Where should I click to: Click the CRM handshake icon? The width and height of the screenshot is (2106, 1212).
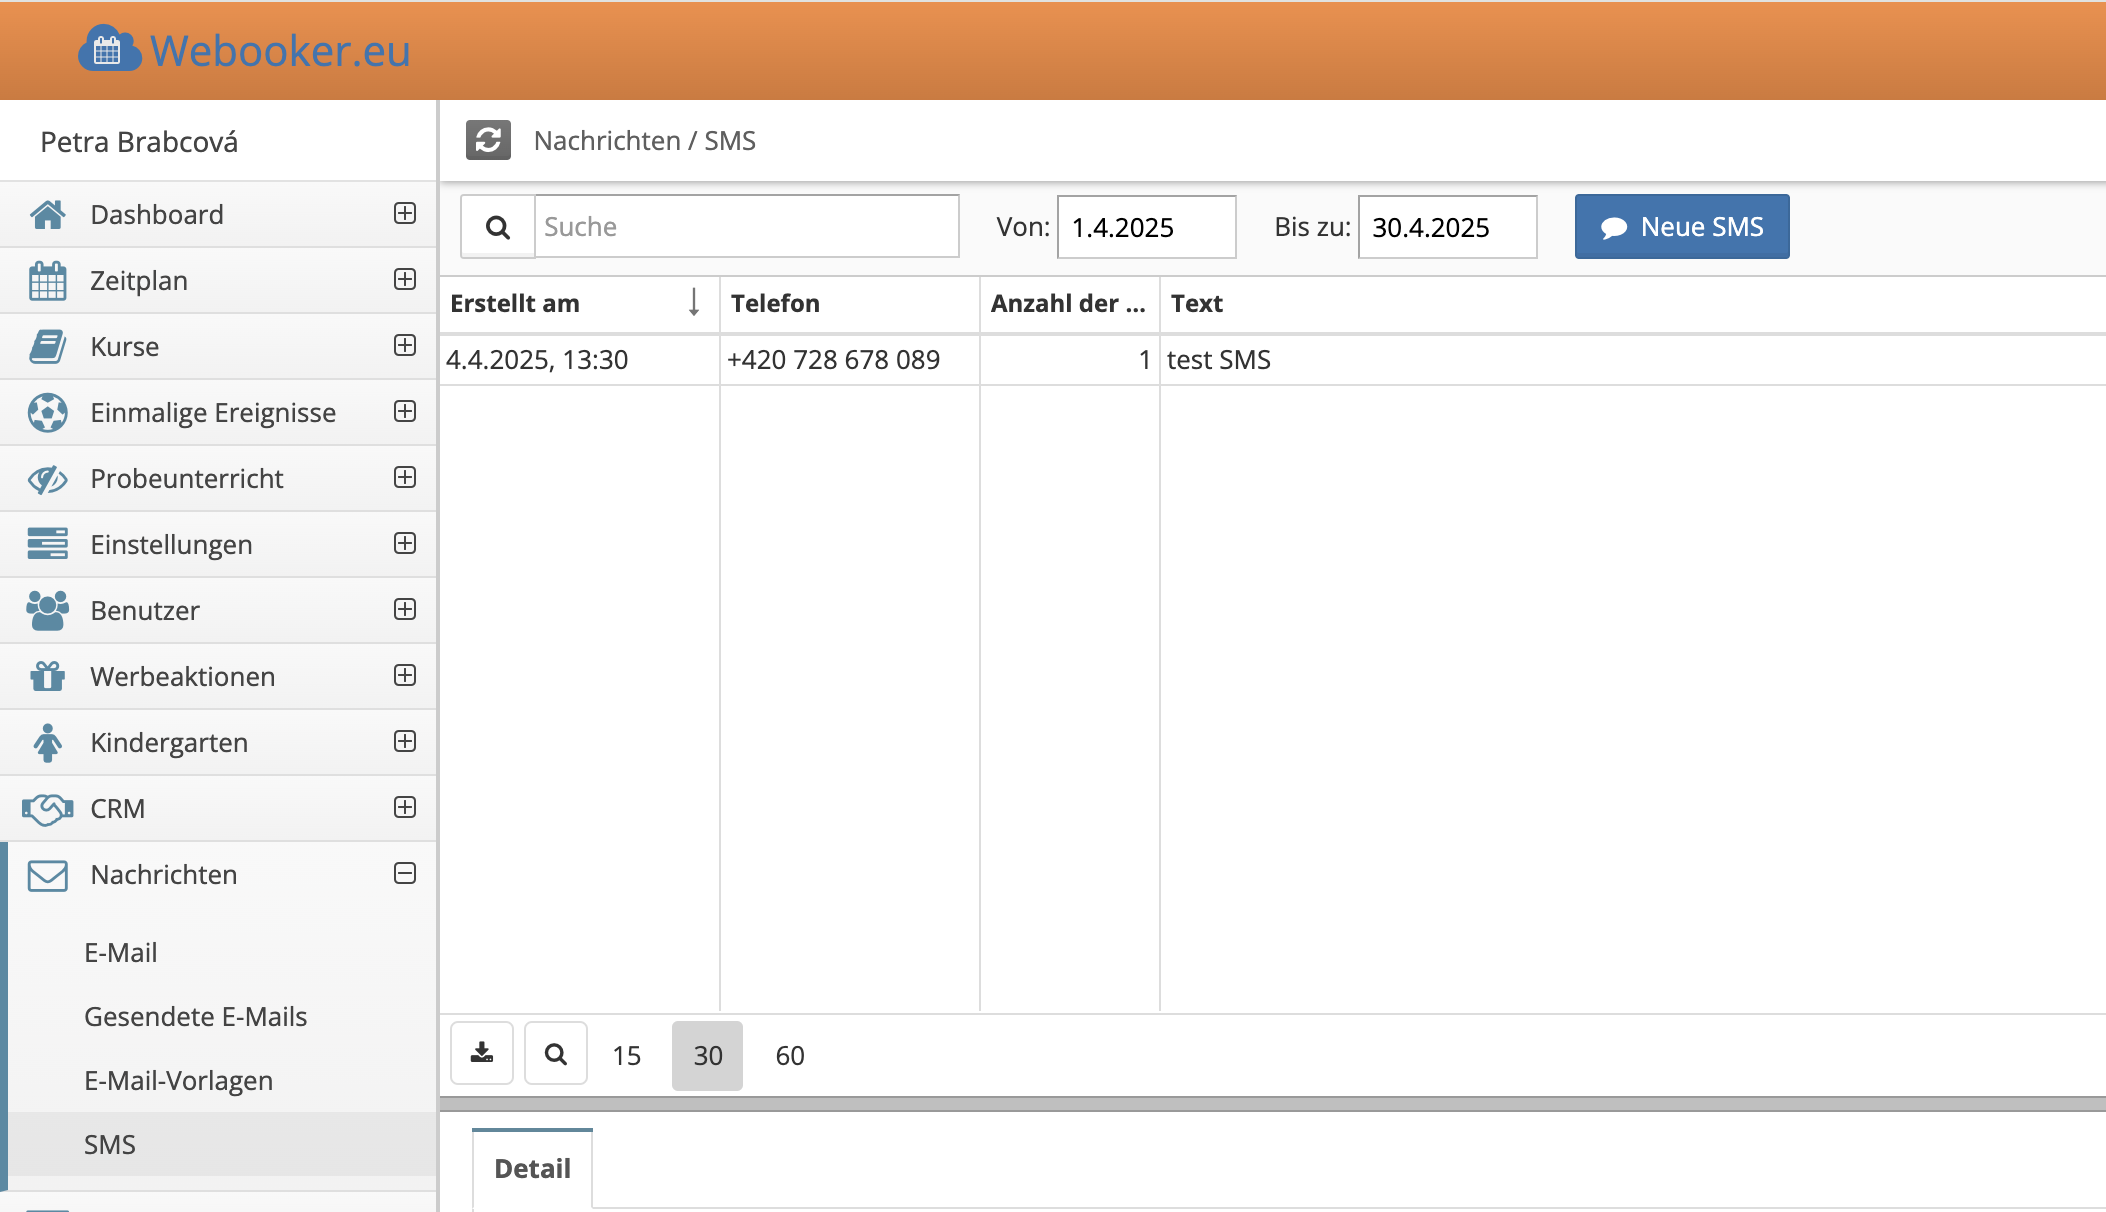click(47, 809)
